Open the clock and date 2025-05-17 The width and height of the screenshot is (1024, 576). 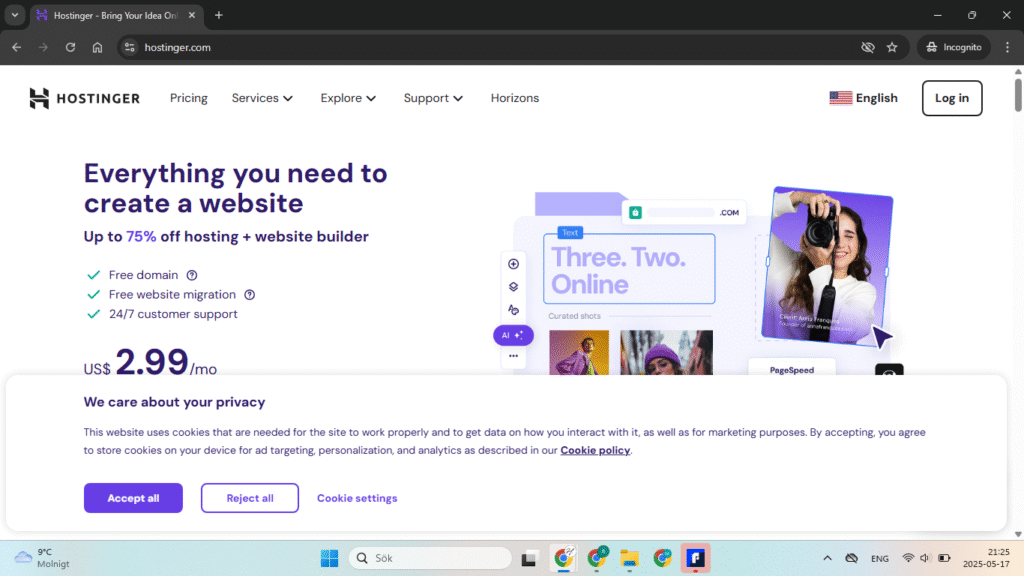(x=985, y=558)
